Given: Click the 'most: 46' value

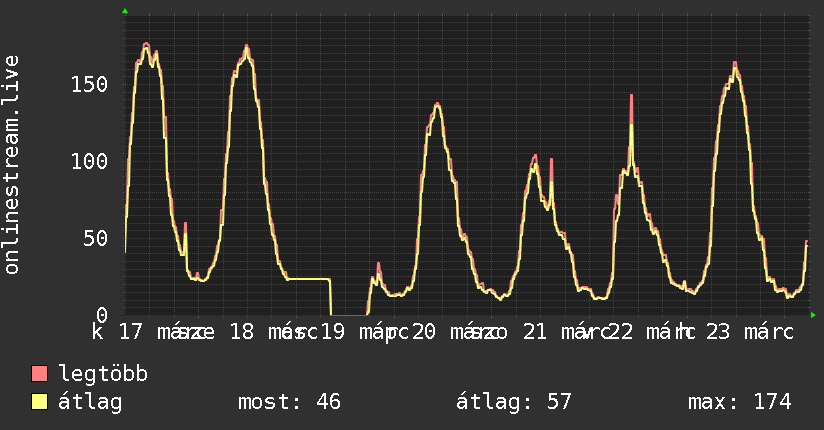Looking at the screenshot, I should tap(290, 402).
